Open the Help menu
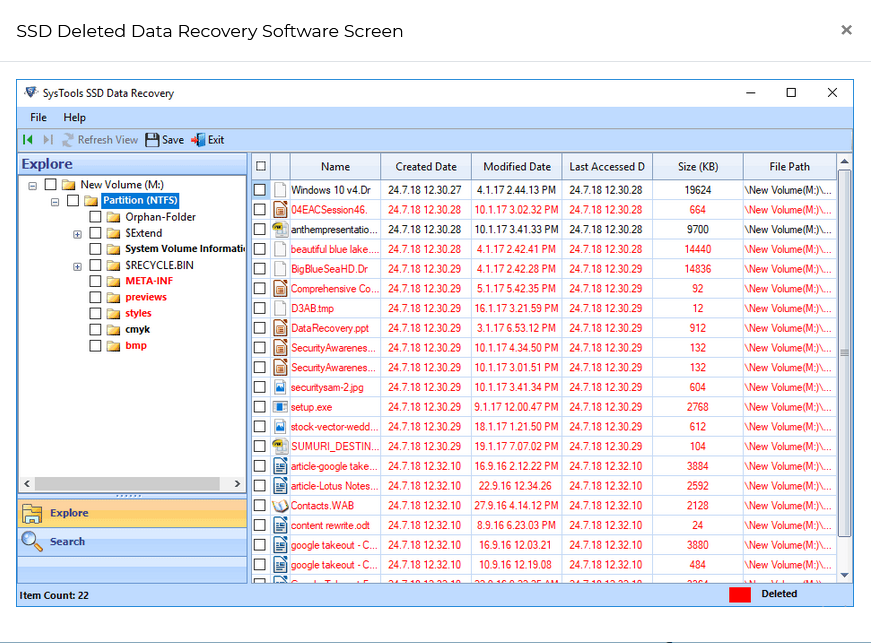871x643 pixels. coord(74,118)
